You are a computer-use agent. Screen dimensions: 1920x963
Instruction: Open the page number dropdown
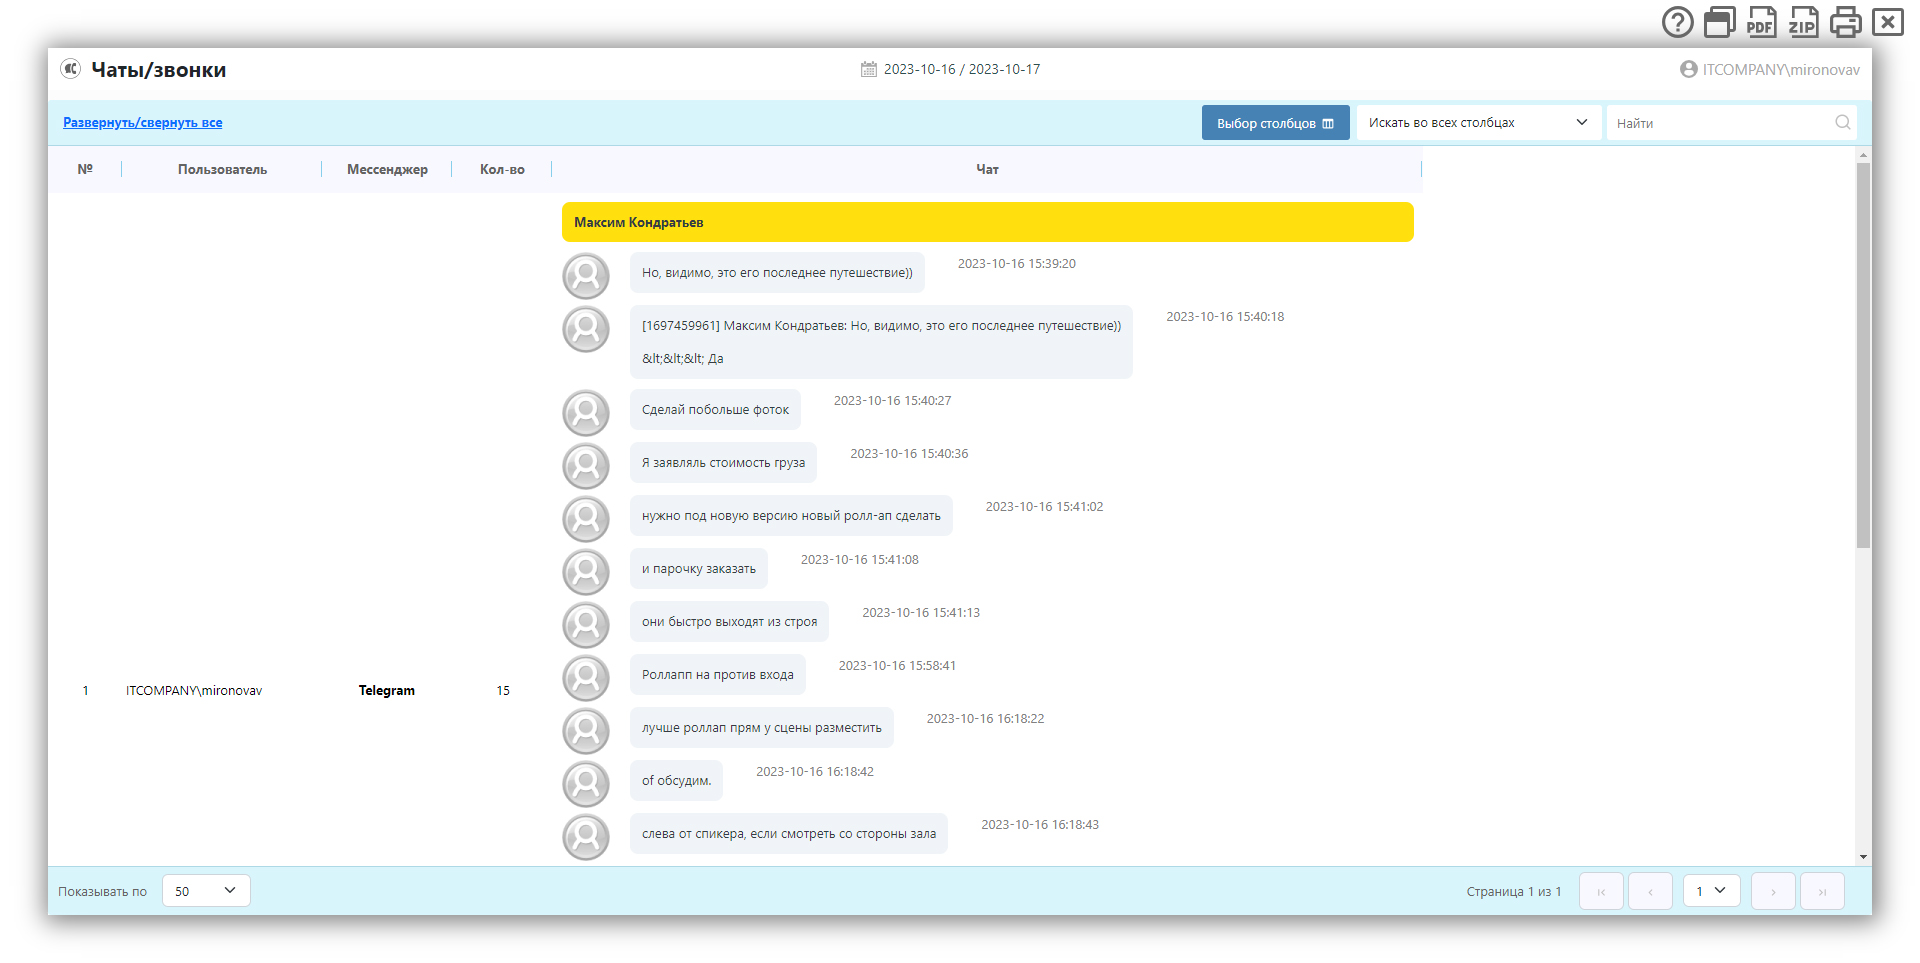[x=1711, y=890]
